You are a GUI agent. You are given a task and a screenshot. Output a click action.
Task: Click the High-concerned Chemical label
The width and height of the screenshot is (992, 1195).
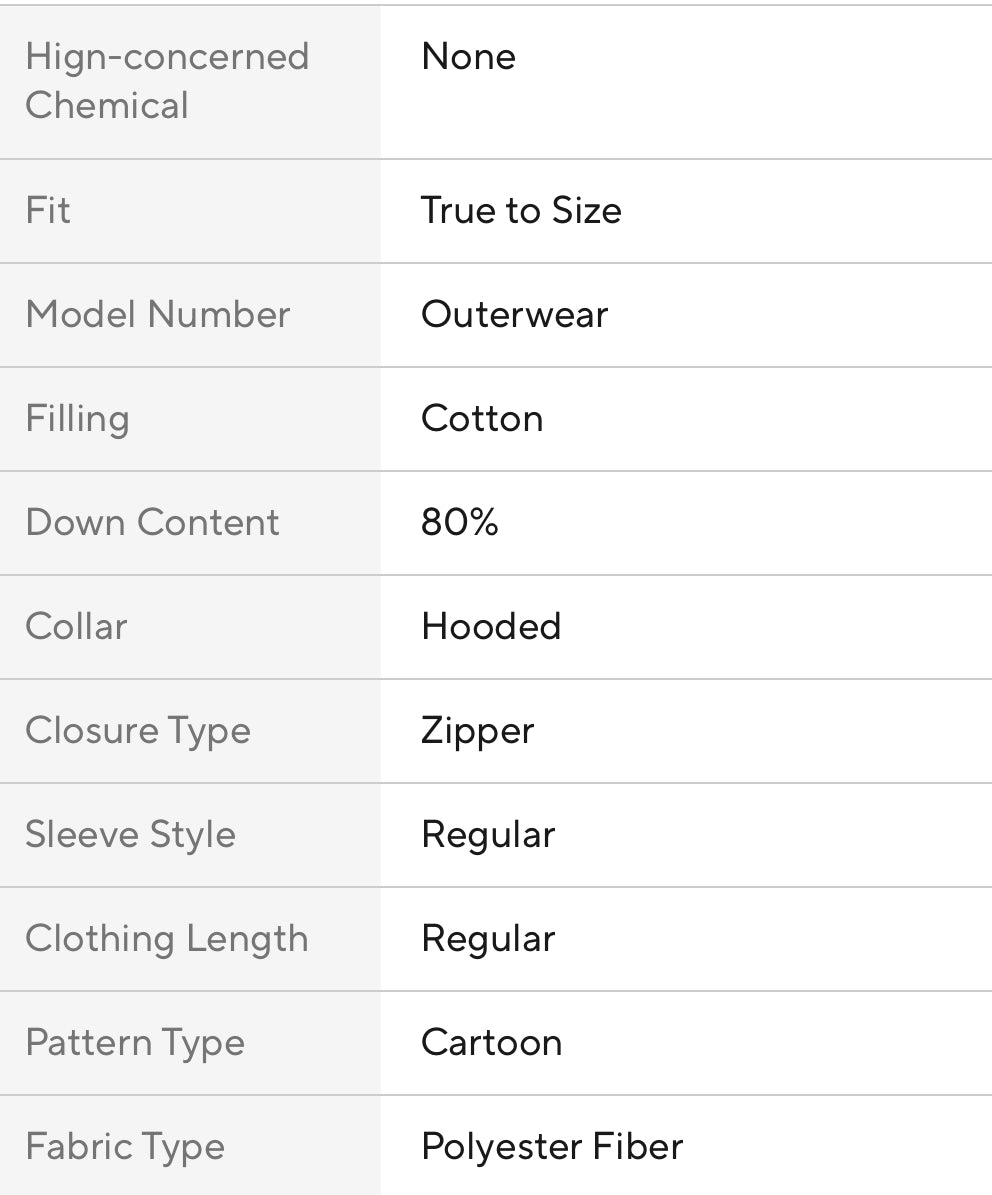pyautogui.click(x=167, y=81)
